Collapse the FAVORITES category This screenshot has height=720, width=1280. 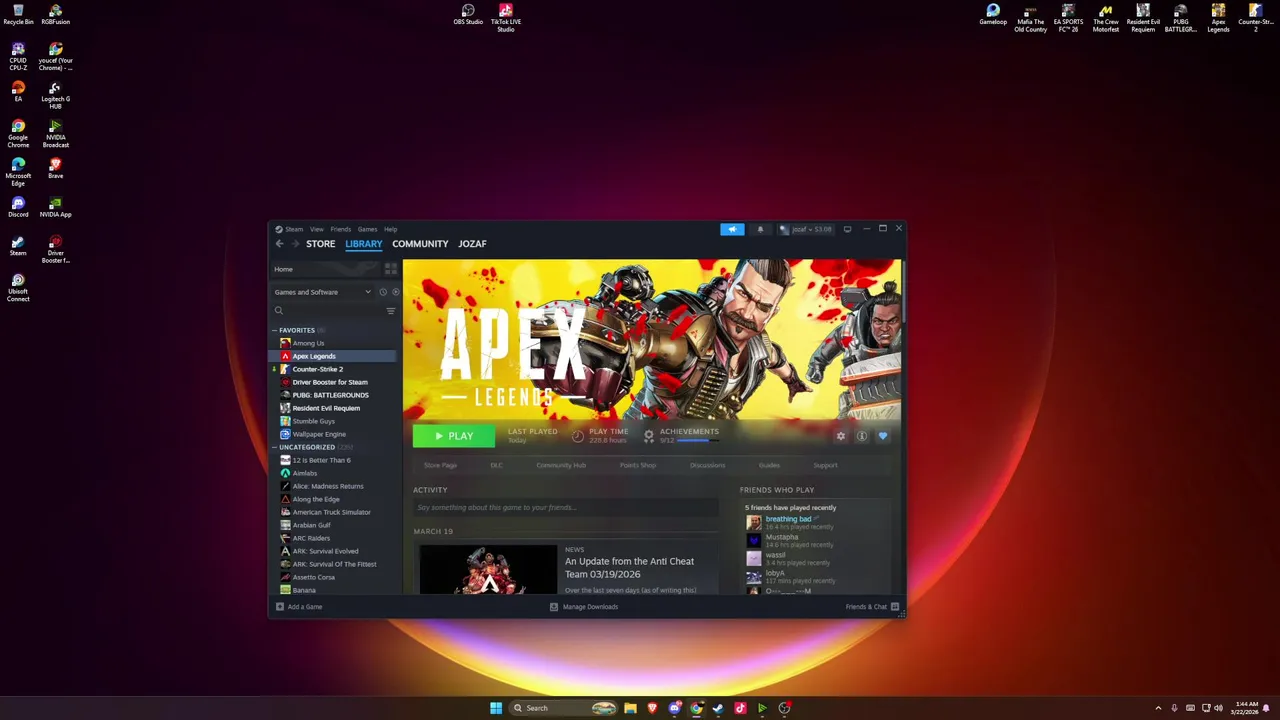pyautogui.click(x=275, y=330)
